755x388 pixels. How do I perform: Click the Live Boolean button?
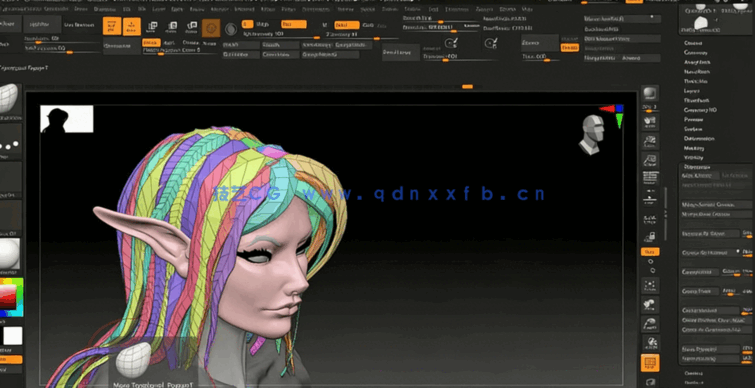pyautogui.click(x=79, y=25)
